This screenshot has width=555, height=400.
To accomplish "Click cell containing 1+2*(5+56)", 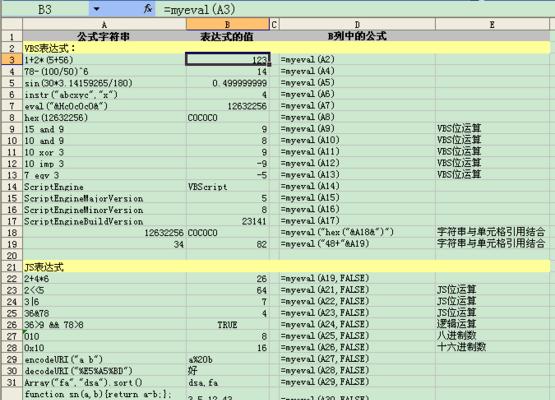I will (x=104, y=60).
